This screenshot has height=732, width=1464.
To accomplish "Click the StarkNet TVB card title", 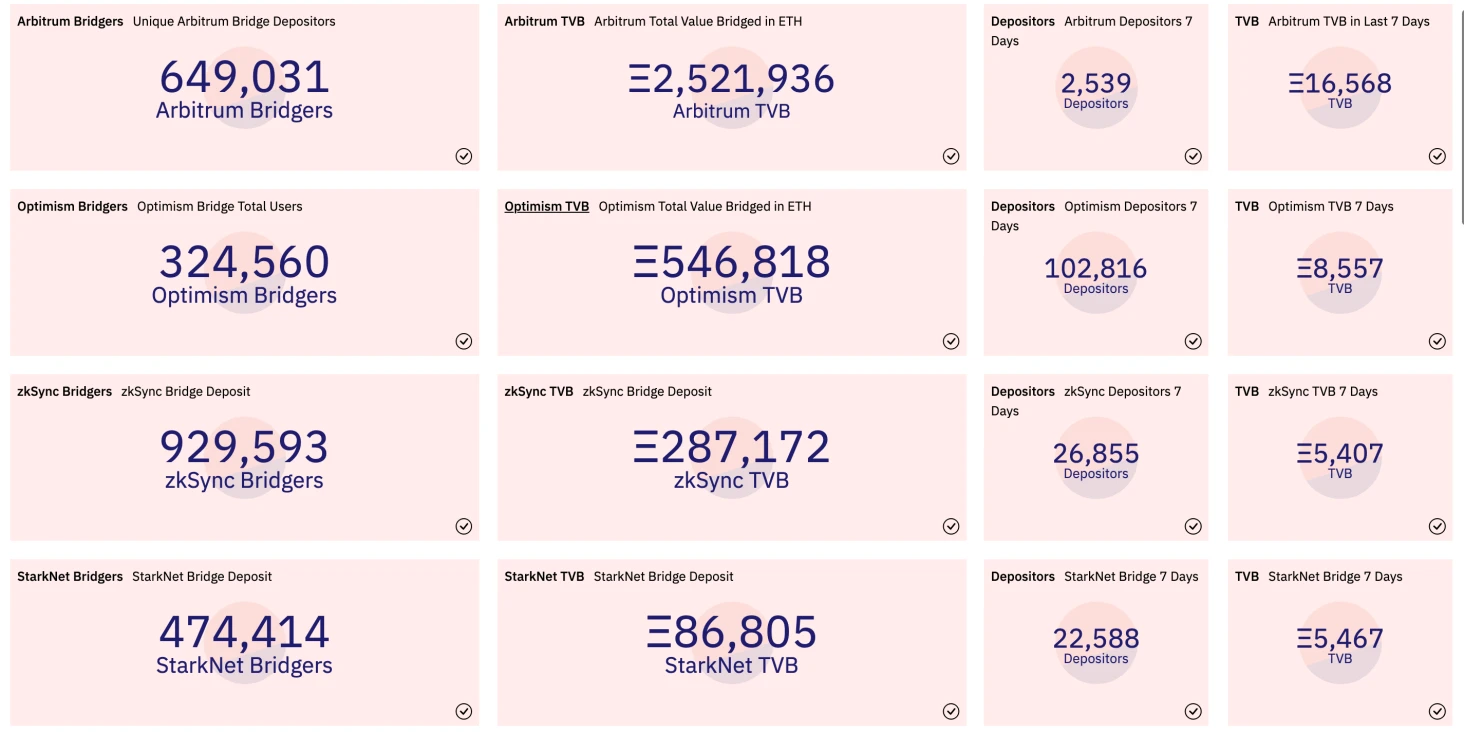I will click(x=544, y=577).
